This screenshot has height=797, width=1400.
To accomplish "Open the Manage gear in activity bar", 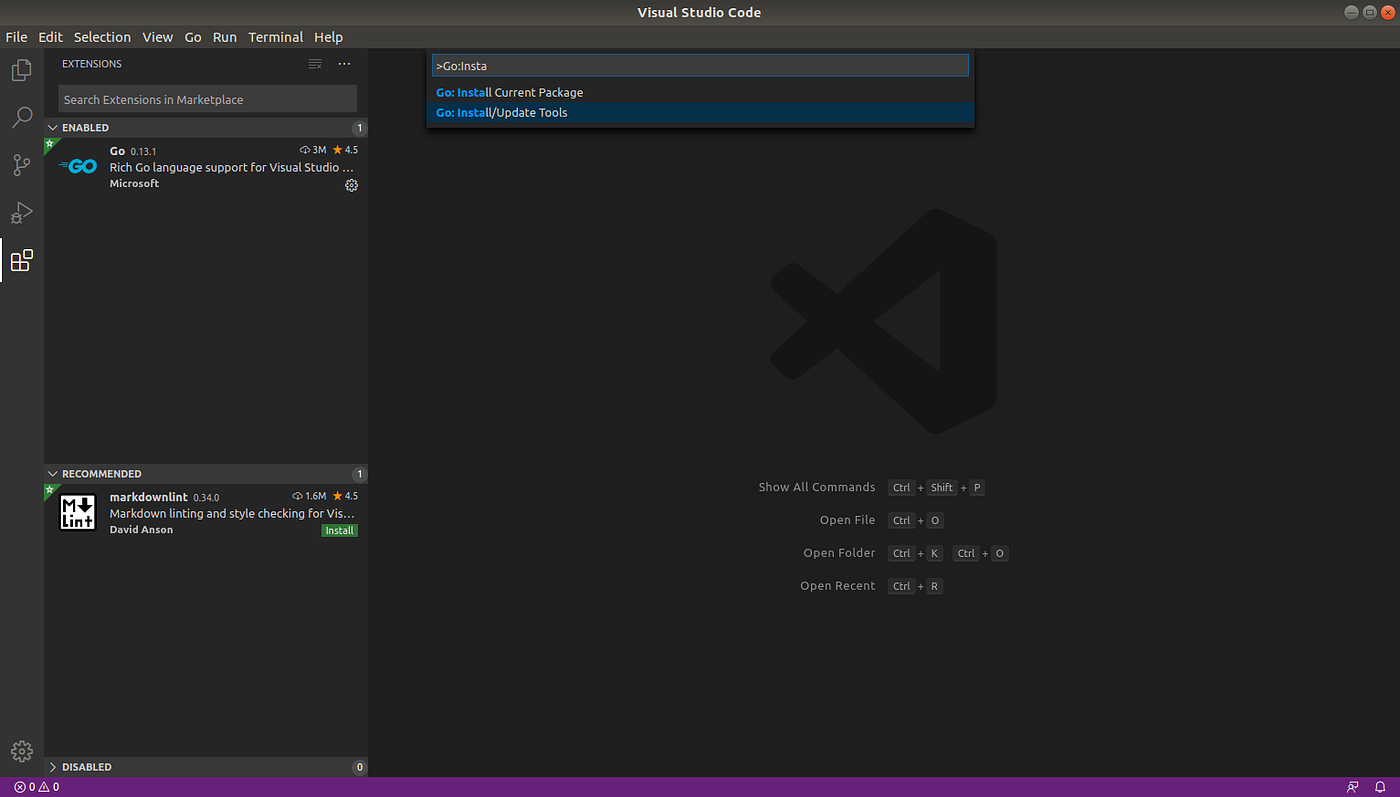I will 21,751.
